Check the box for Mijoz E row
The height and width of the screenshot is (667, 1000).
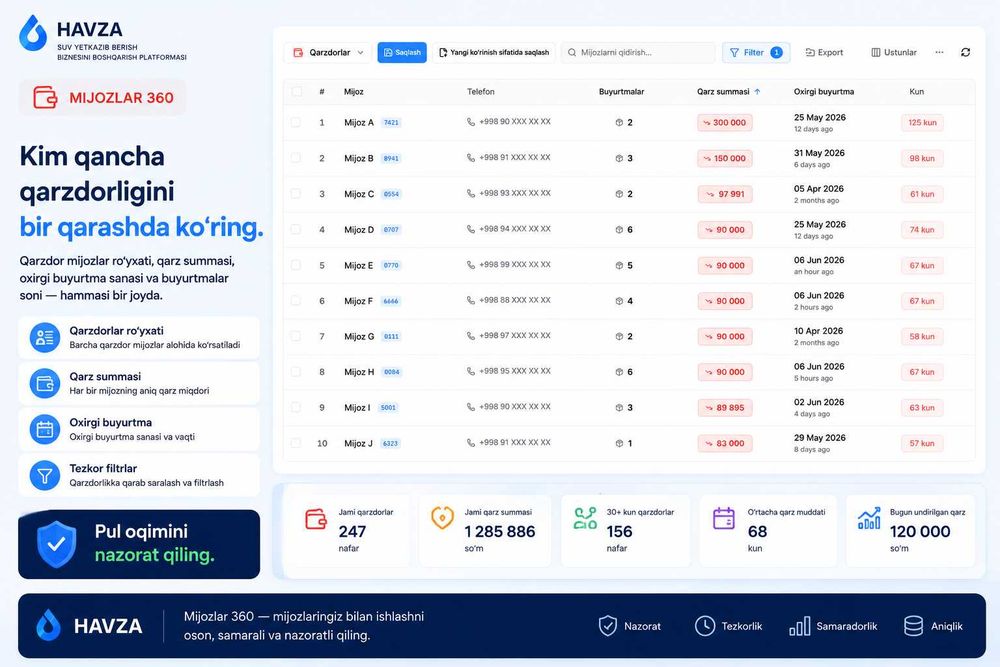click(296, 265)
